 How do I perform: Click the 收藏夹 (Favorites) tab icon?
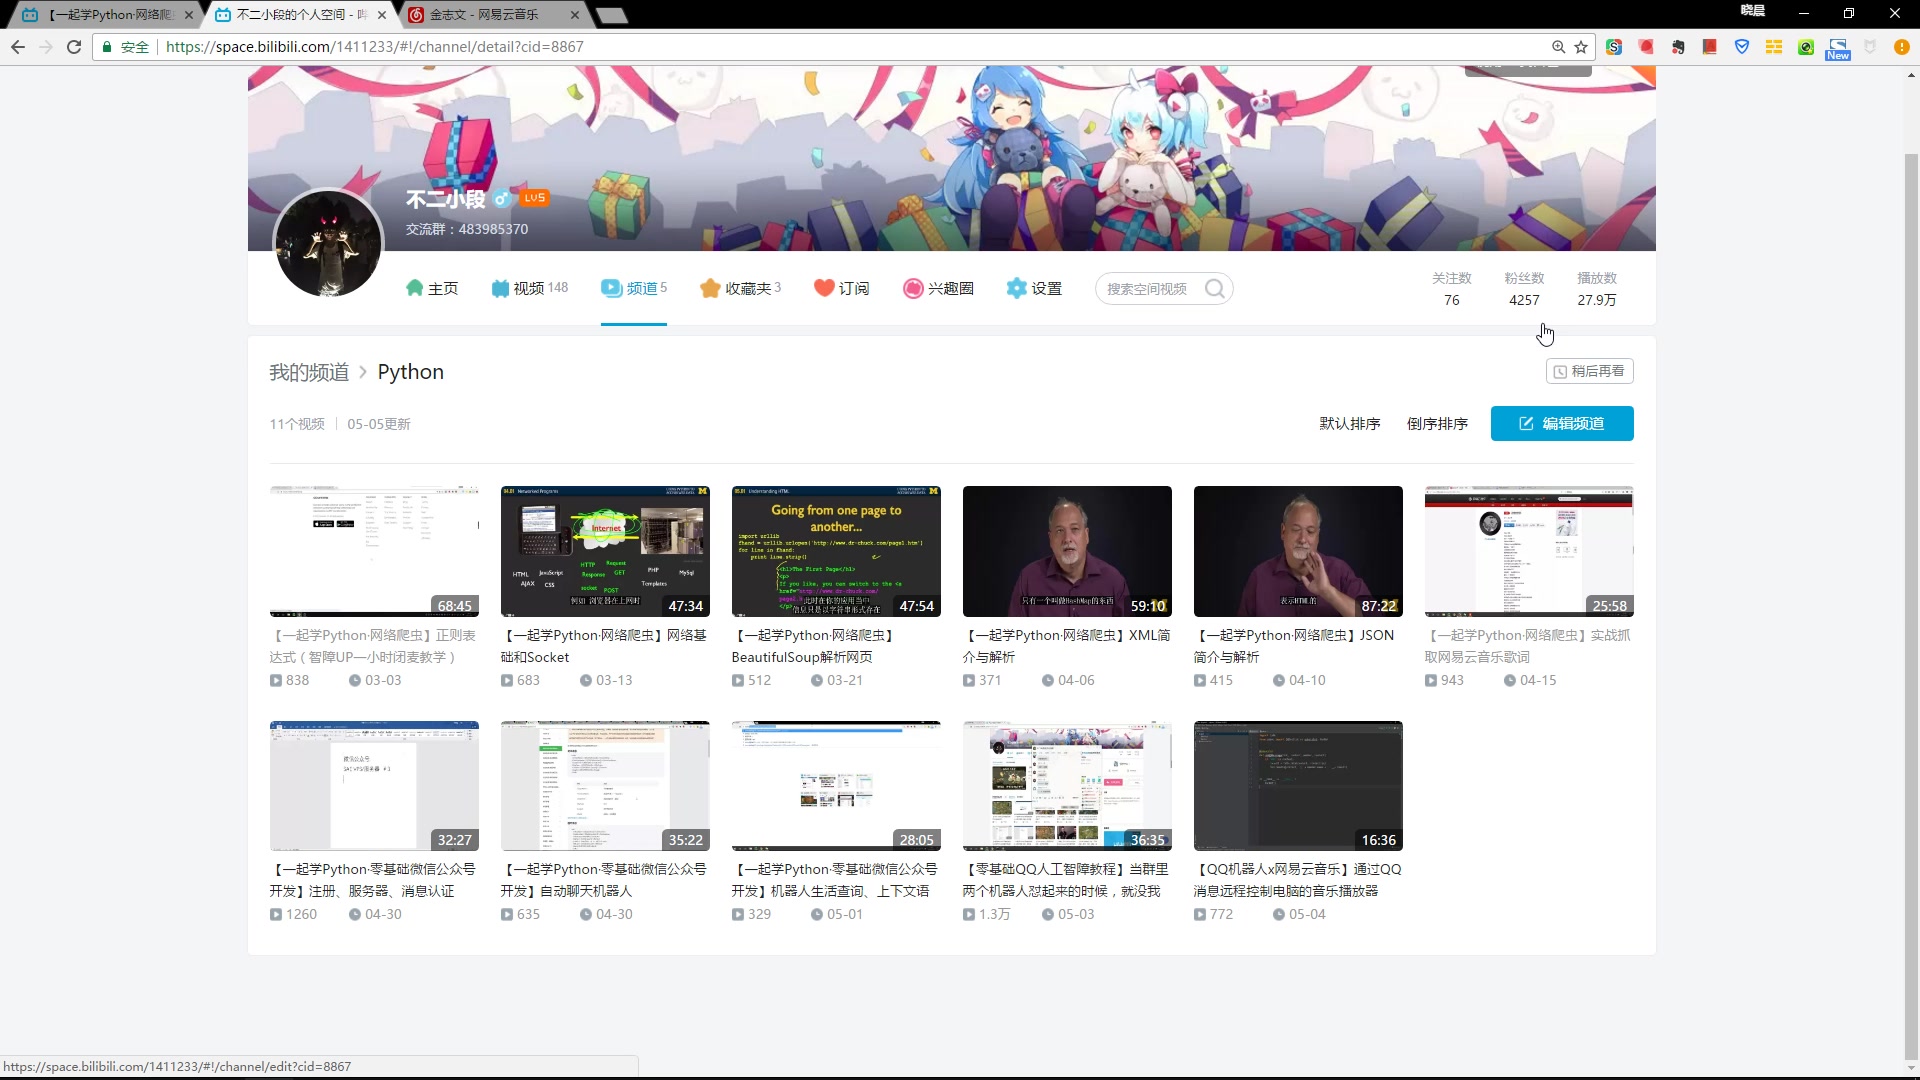(x=709, y=287)
